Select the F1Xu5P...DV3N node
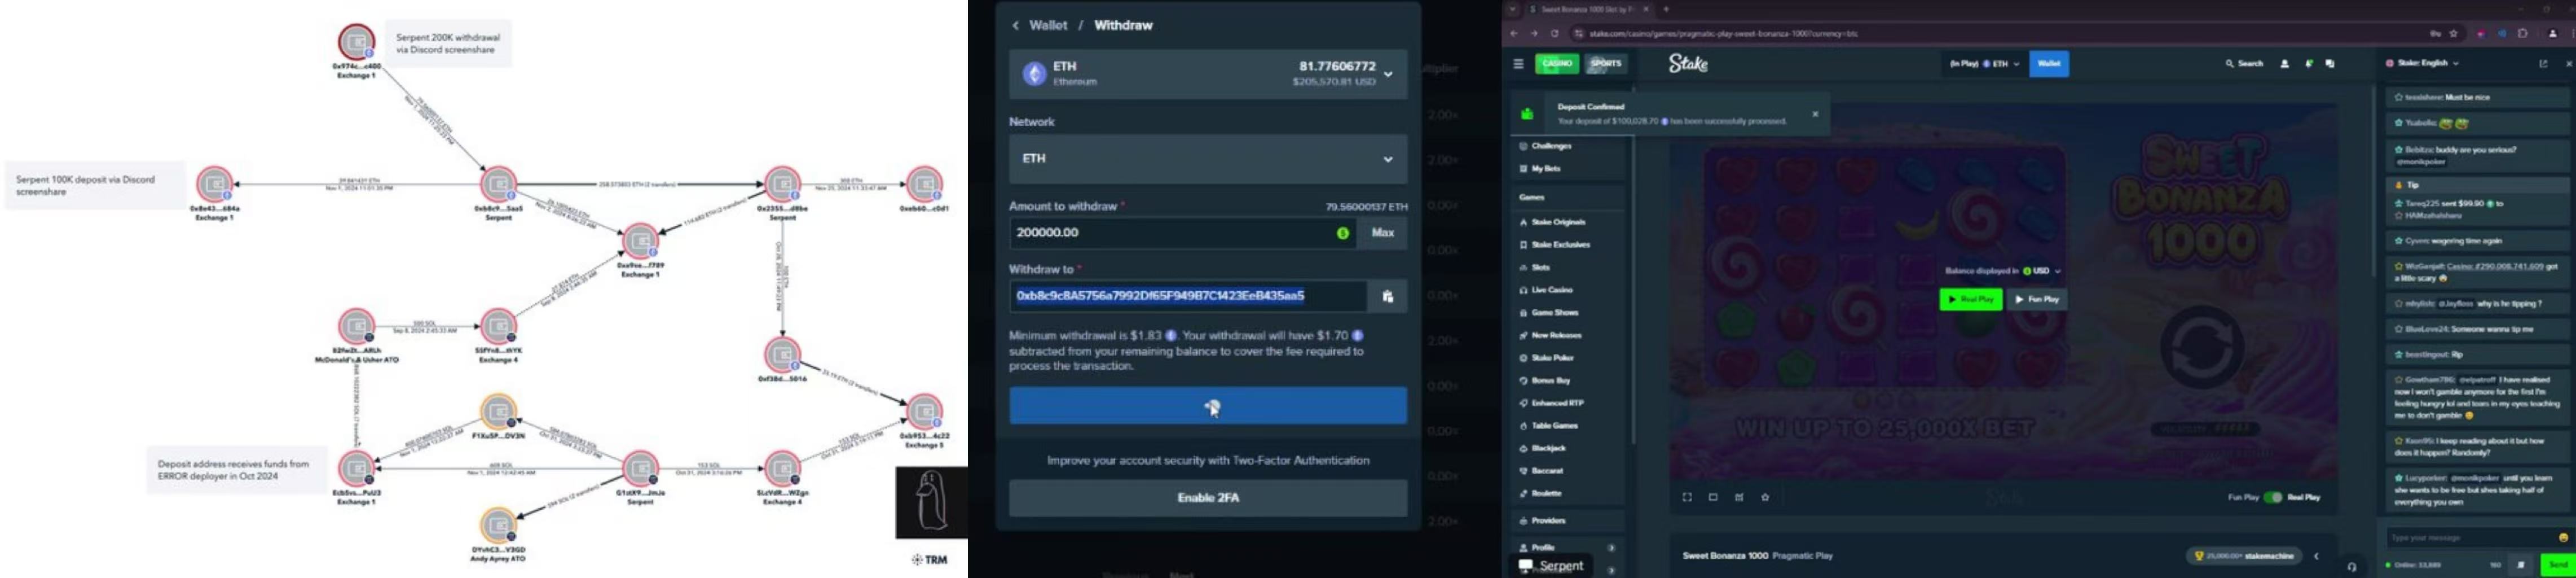2576x578 pixels. (498, 411)
